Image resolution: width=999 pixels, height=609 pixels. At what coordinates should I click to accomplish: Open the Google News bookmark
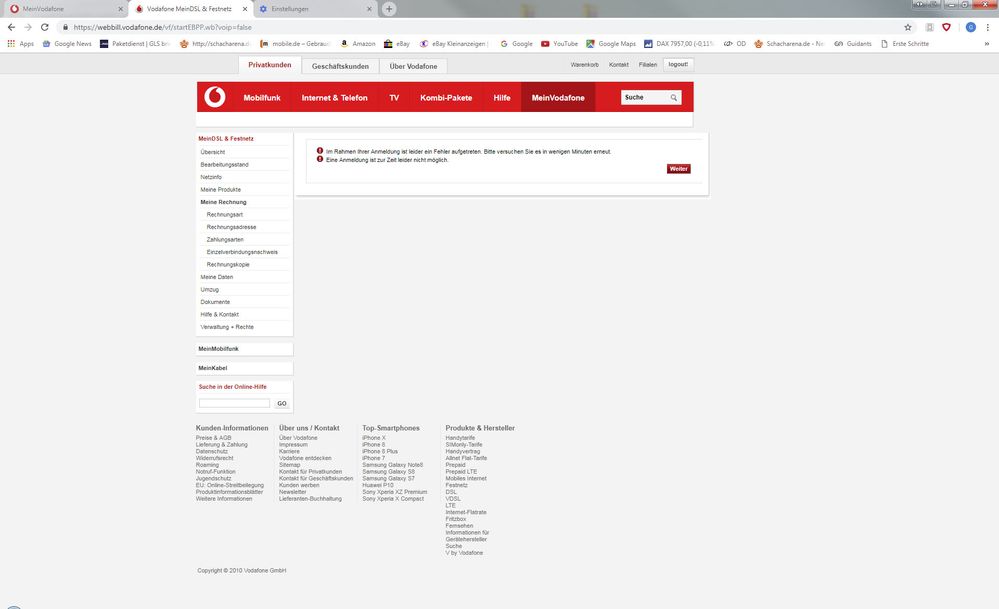click(x=67, y=43)
